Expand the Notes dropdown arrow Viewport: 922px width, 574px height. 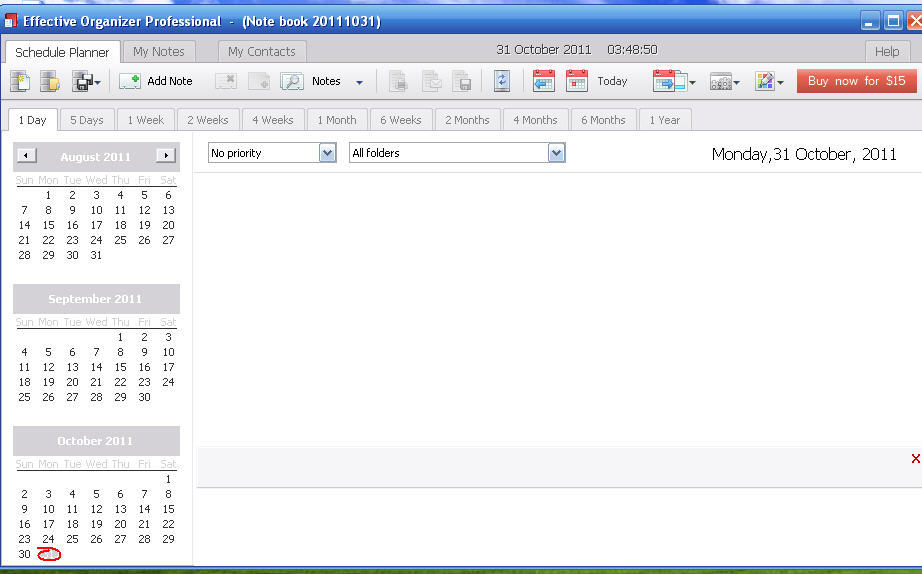point(359,82)
